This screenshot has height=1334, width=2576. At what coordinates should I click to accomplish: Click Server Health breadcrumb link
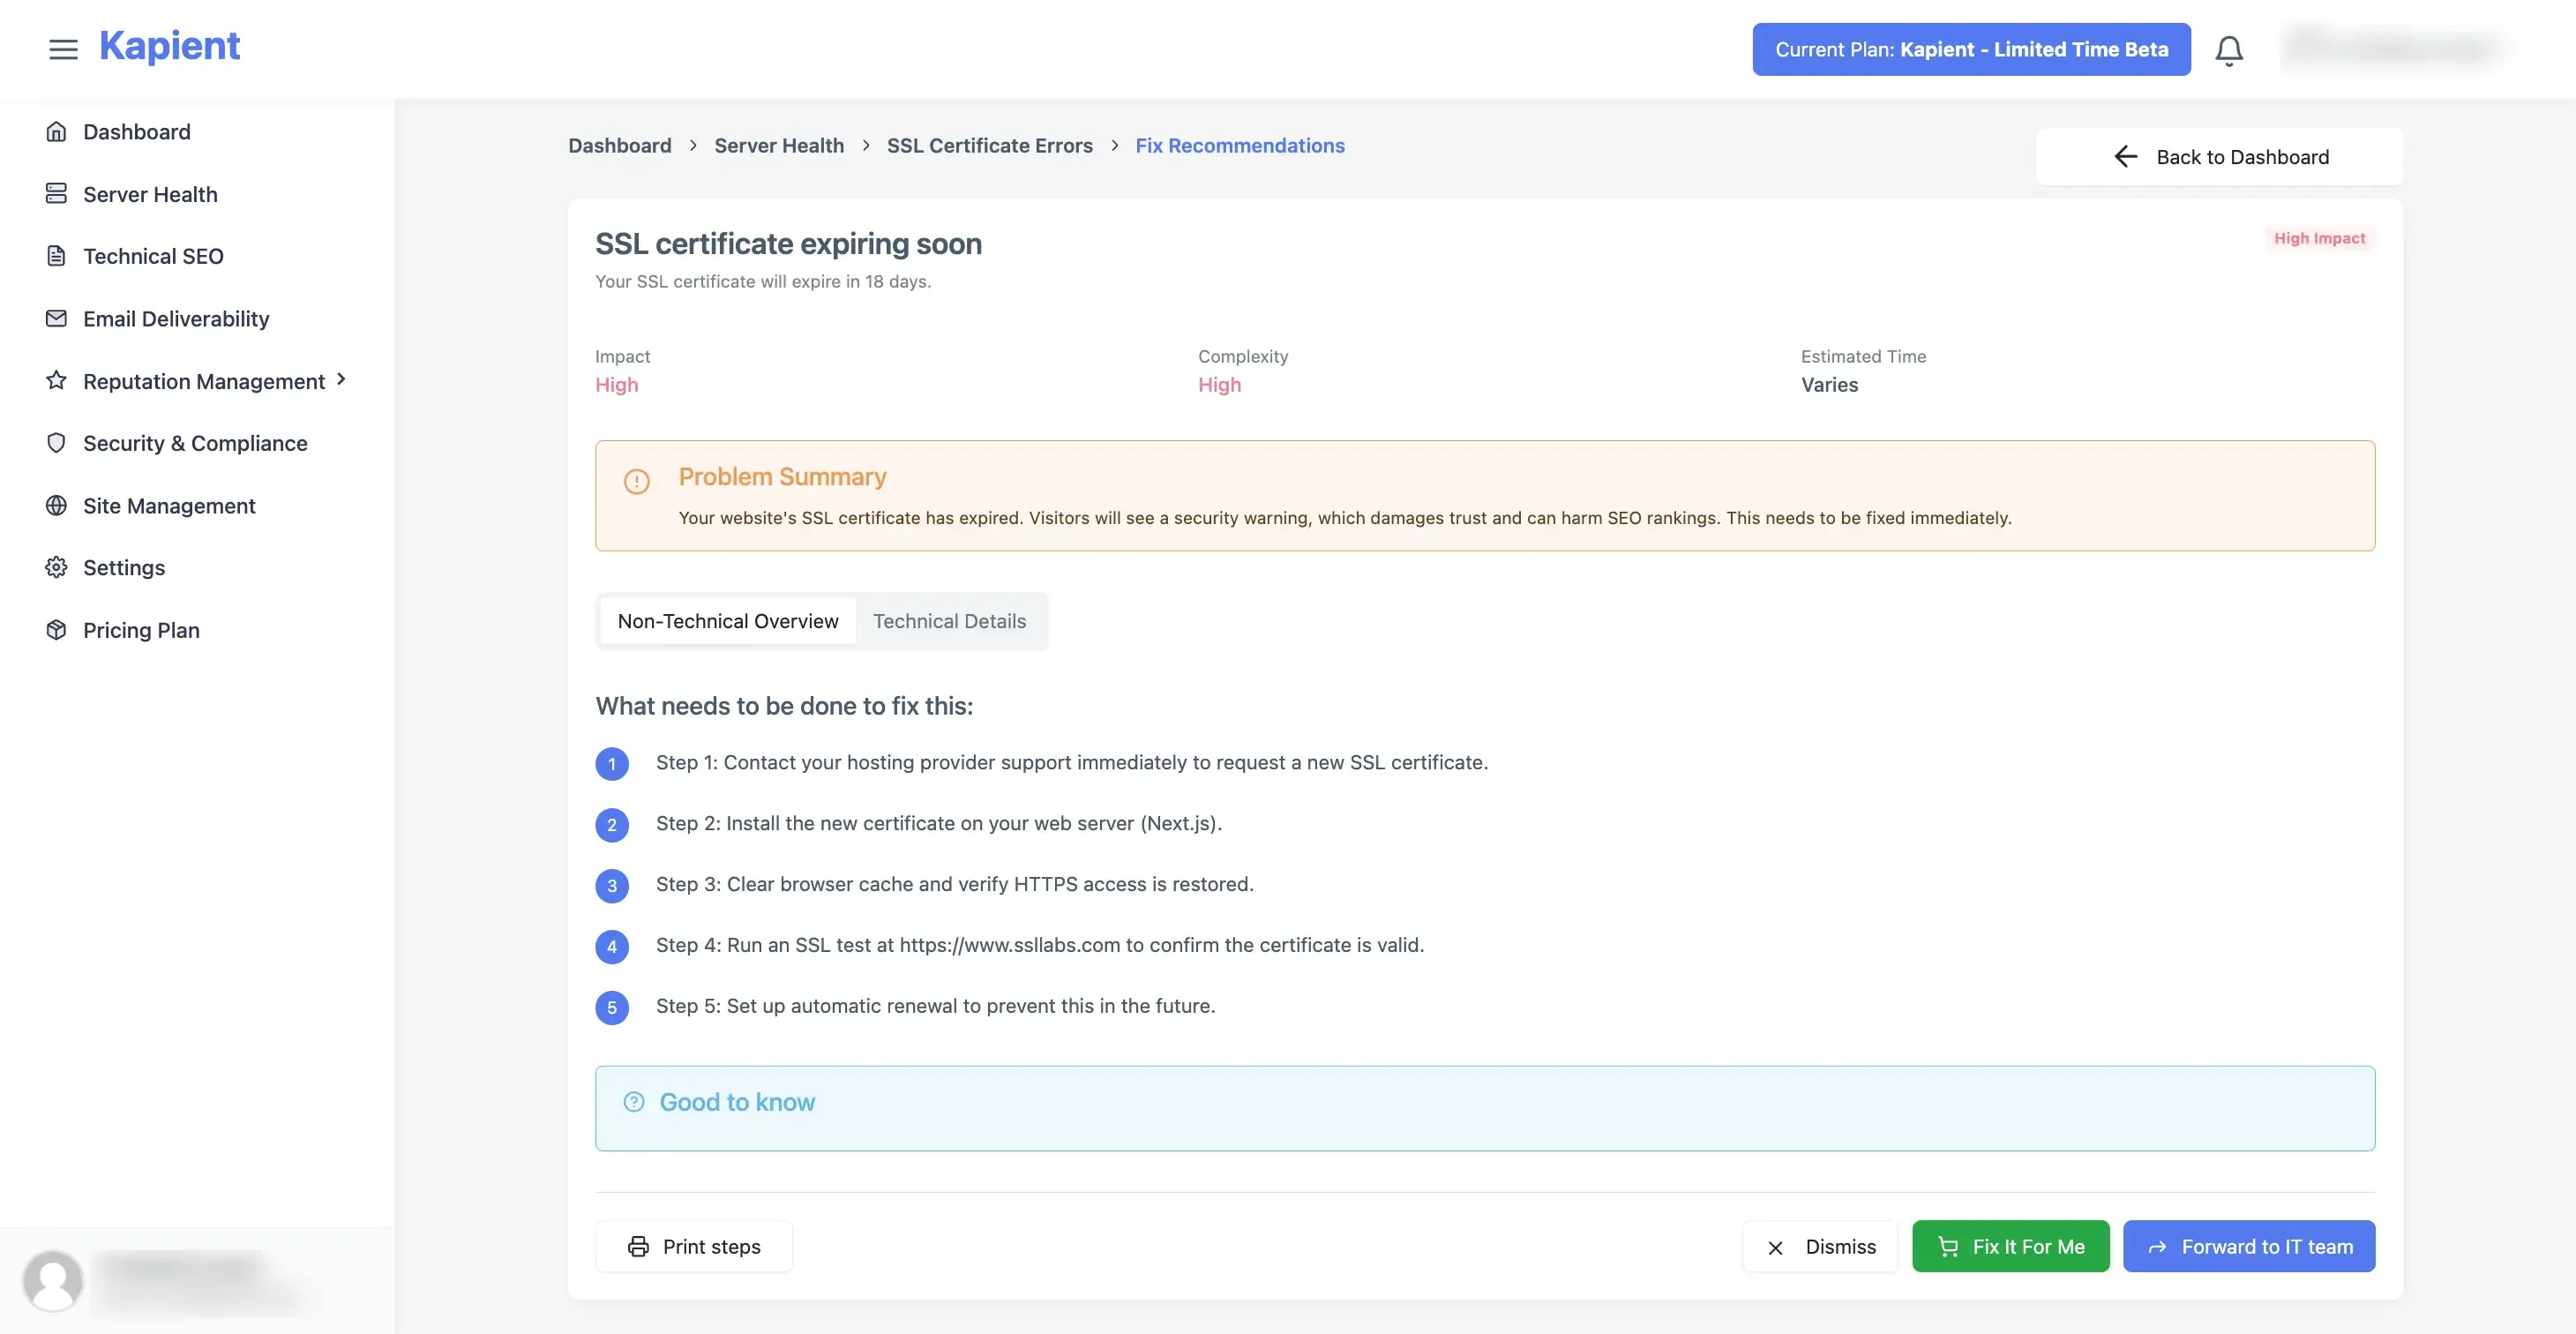click(778, 145)
